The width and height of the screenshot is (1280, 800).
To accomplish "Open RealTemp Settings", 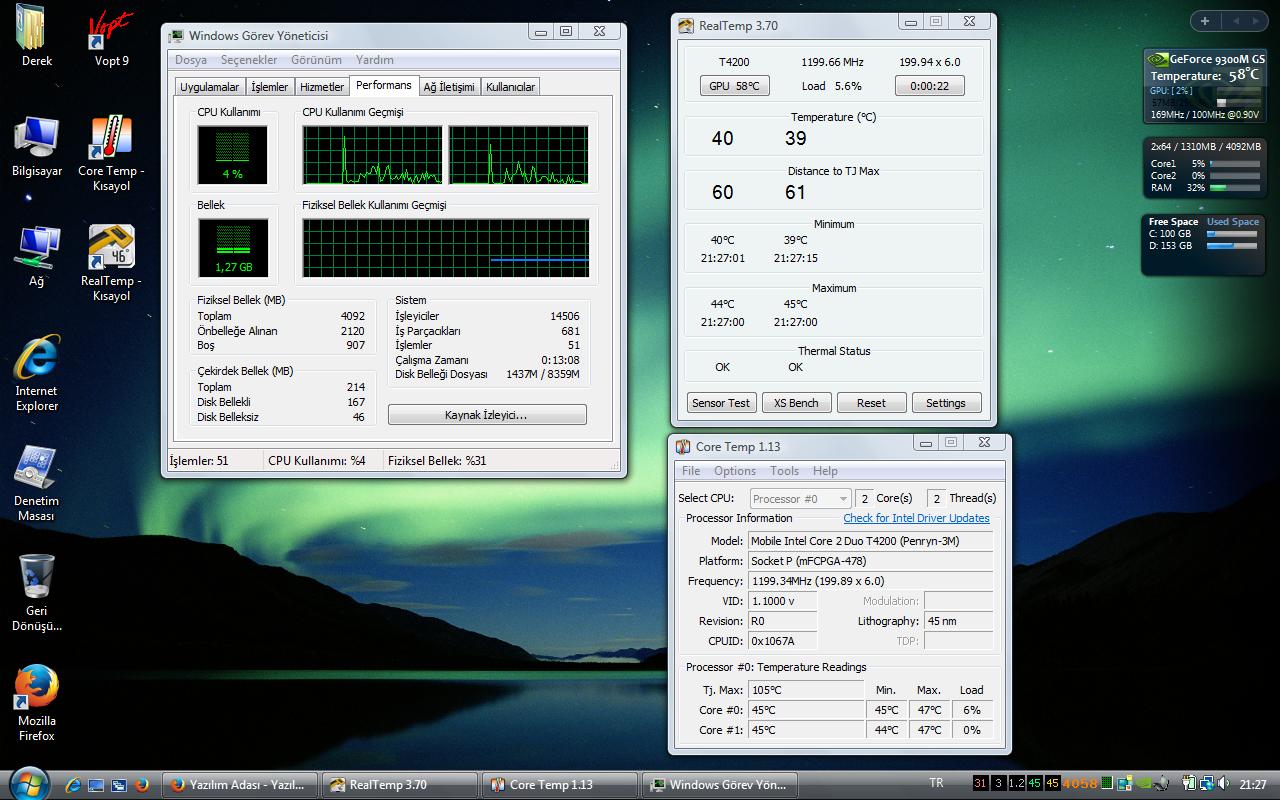I will point(946,403).
